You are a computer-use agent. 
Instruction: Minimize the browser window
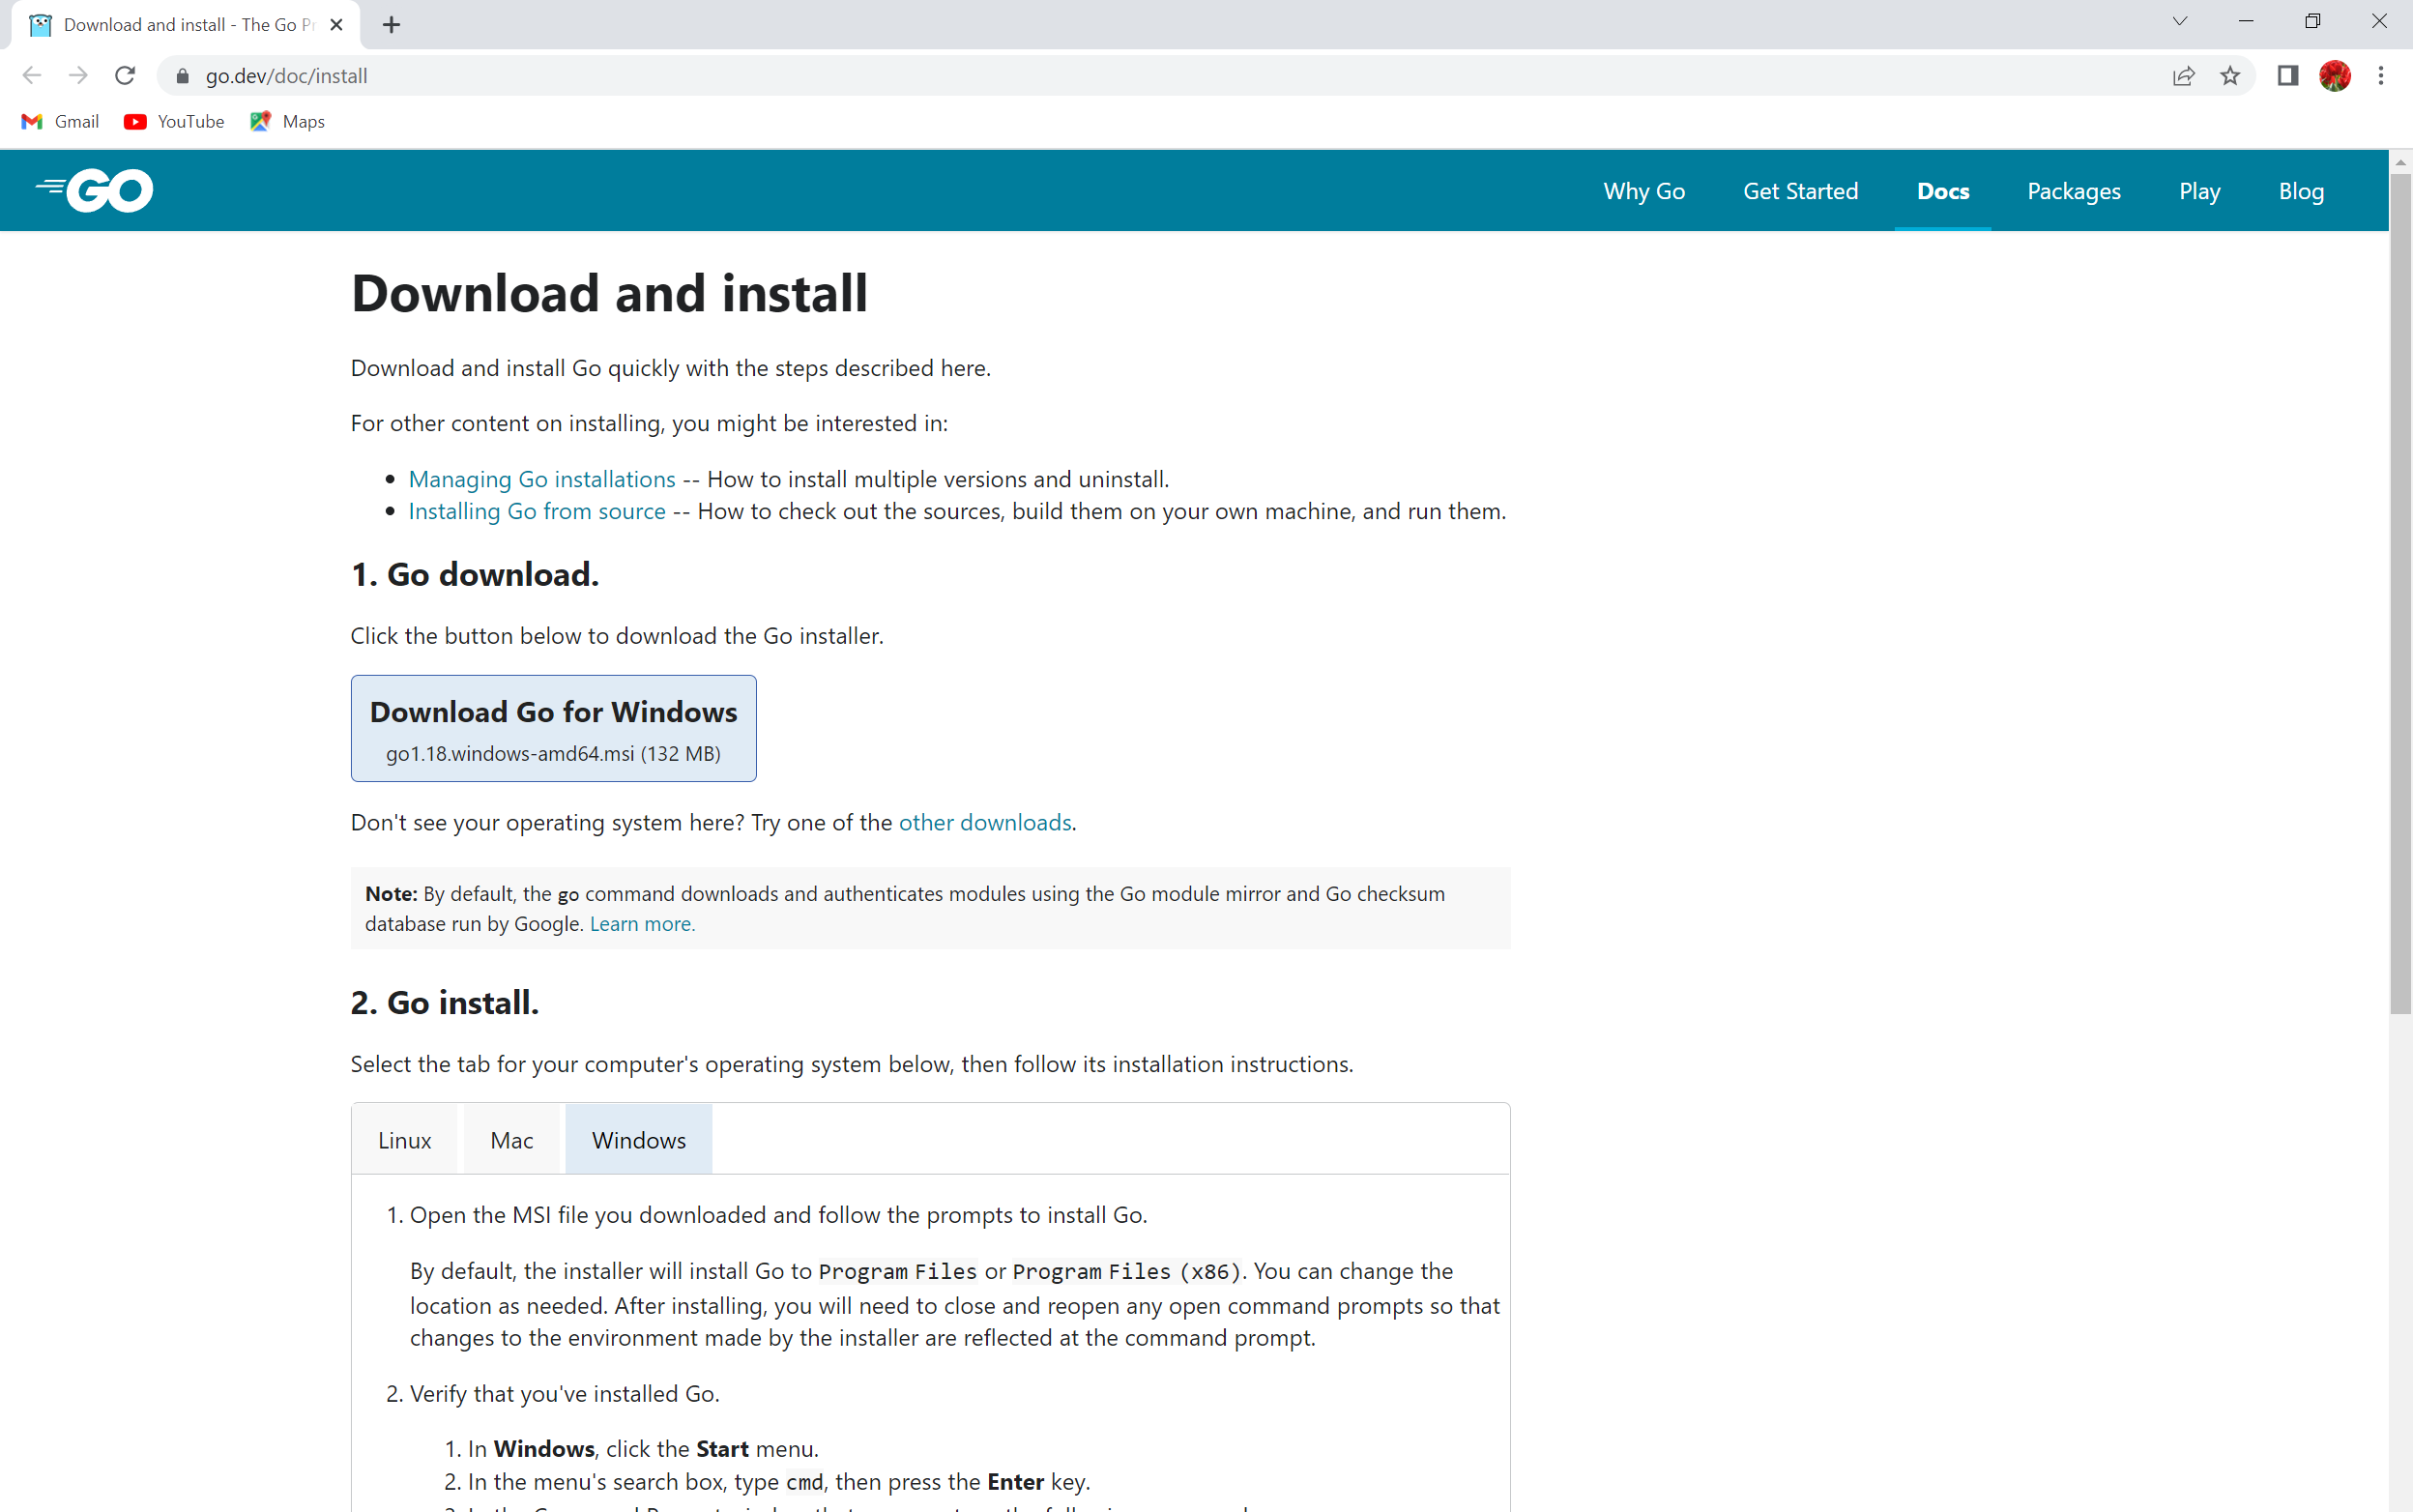click(2246, 21)
